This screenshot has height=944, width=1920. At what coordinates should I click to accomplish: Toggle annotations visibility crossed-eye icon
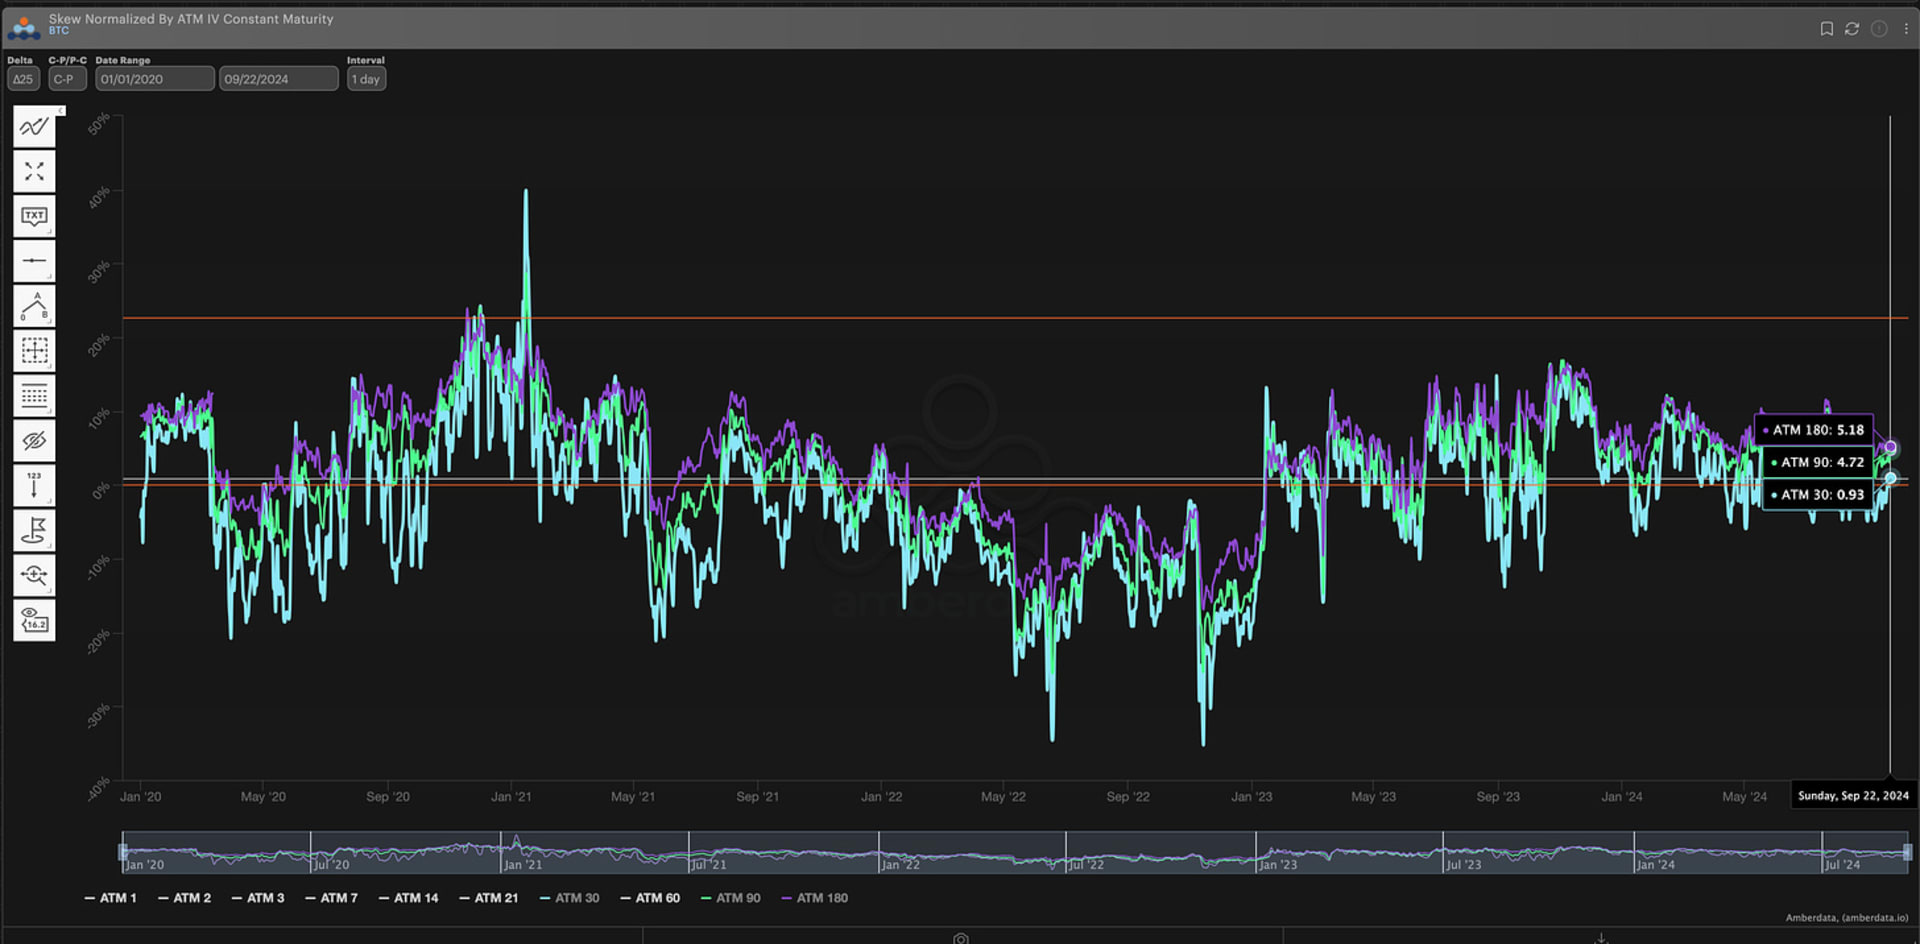[x=34, y=441]
